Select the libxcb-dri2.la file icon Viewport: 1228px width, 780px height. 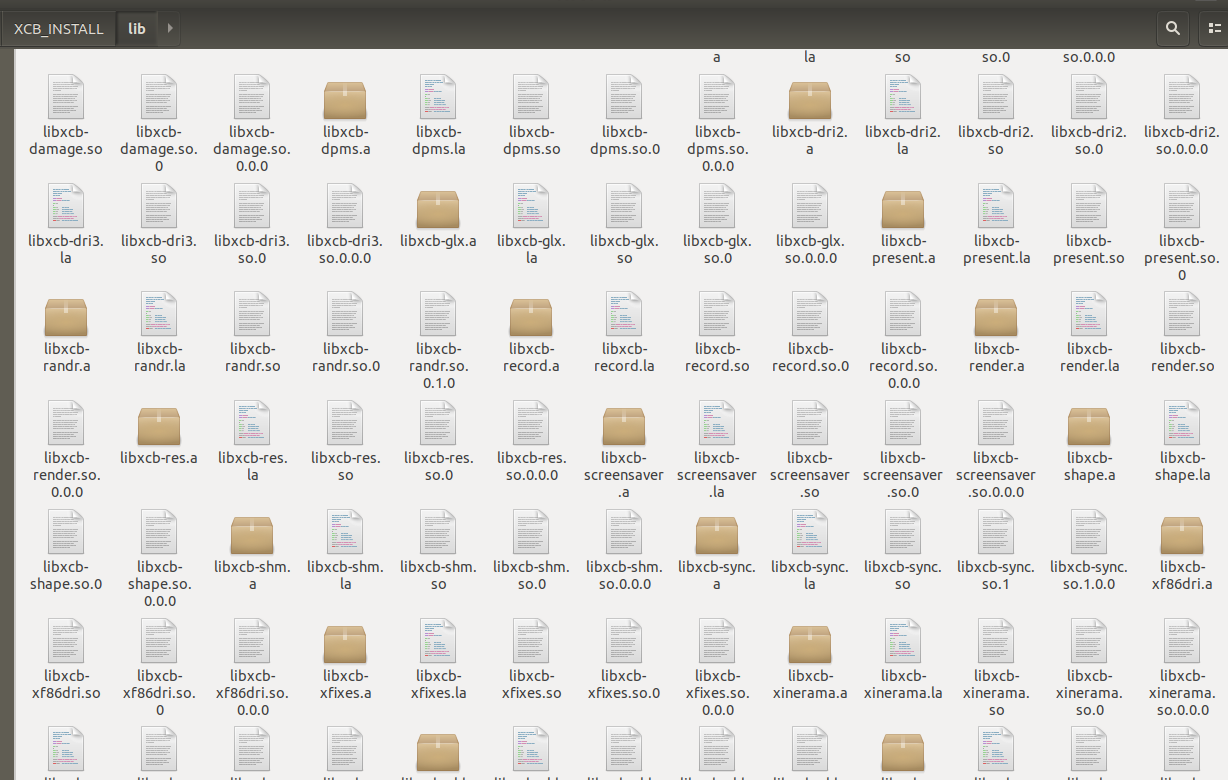coord(903,98)
